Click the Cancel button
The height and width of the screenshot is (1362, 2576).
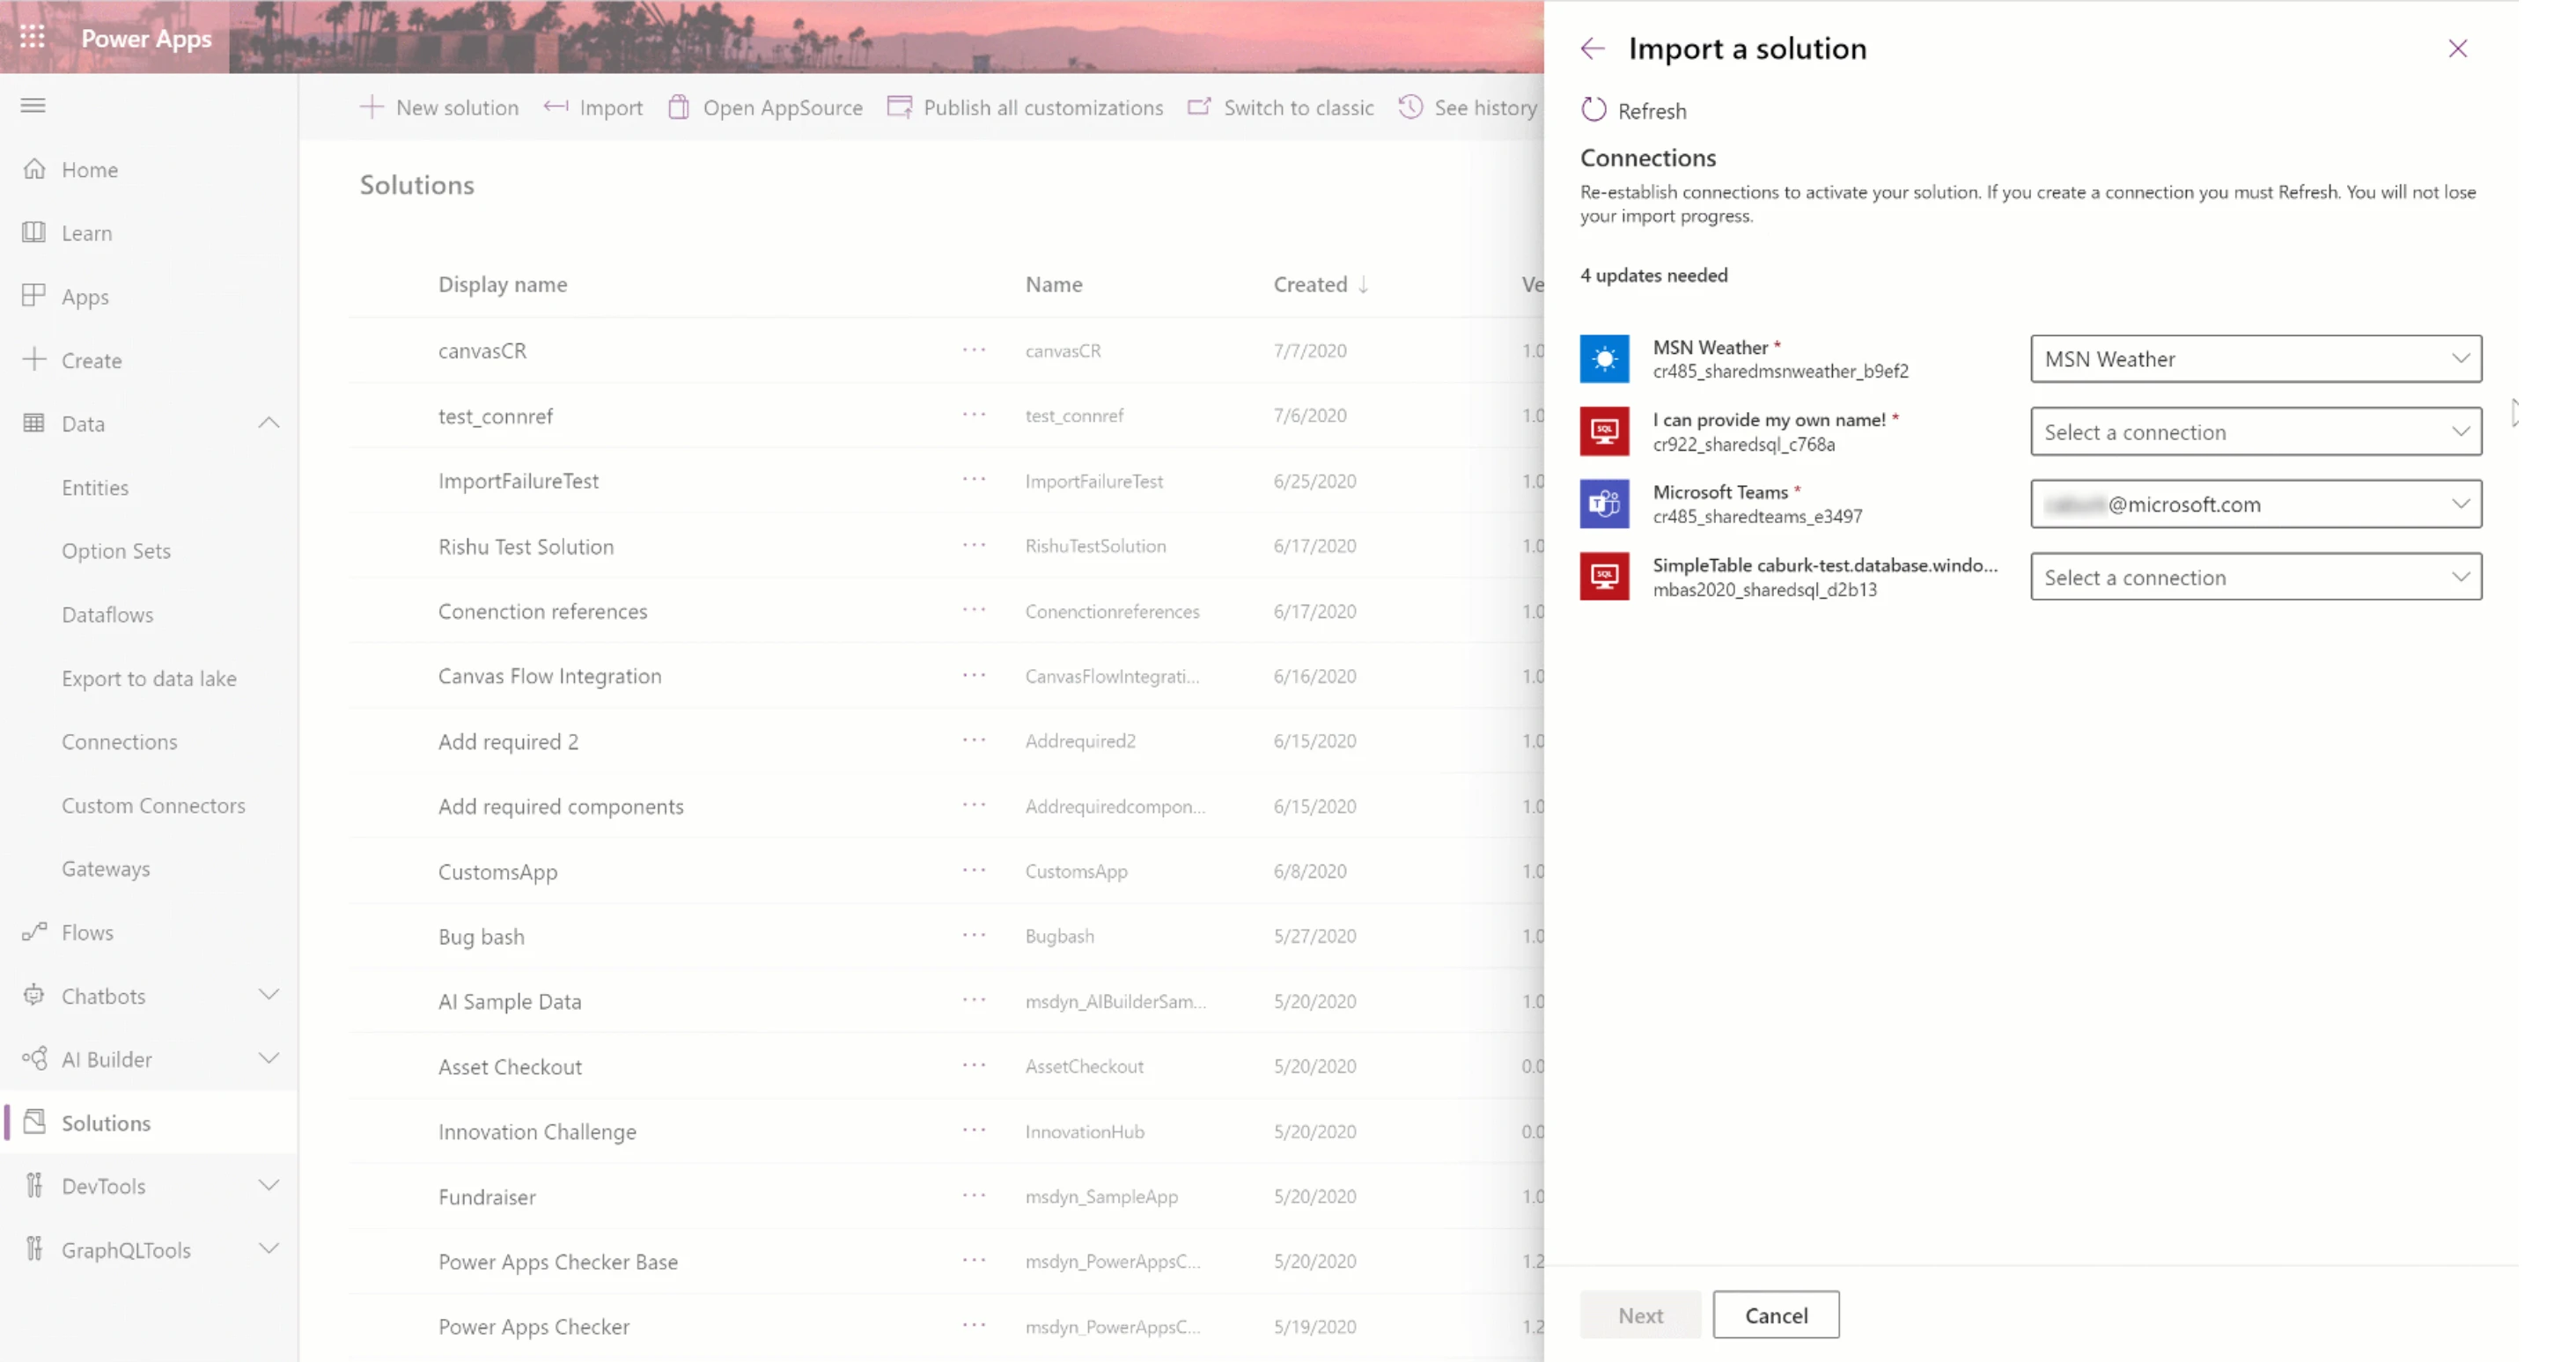(x=1775, y=1315)
